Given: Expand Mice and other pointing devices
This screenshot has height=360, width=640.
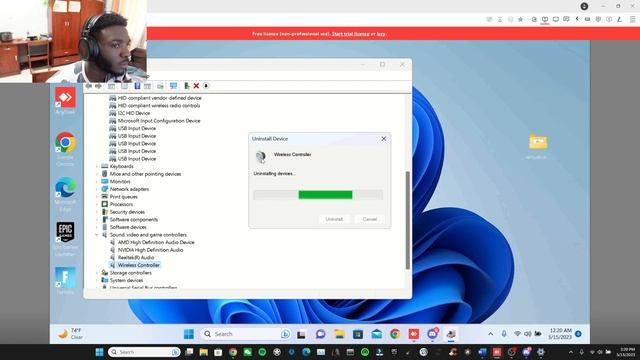Looking at the screenshot, I should click(97, 174).
